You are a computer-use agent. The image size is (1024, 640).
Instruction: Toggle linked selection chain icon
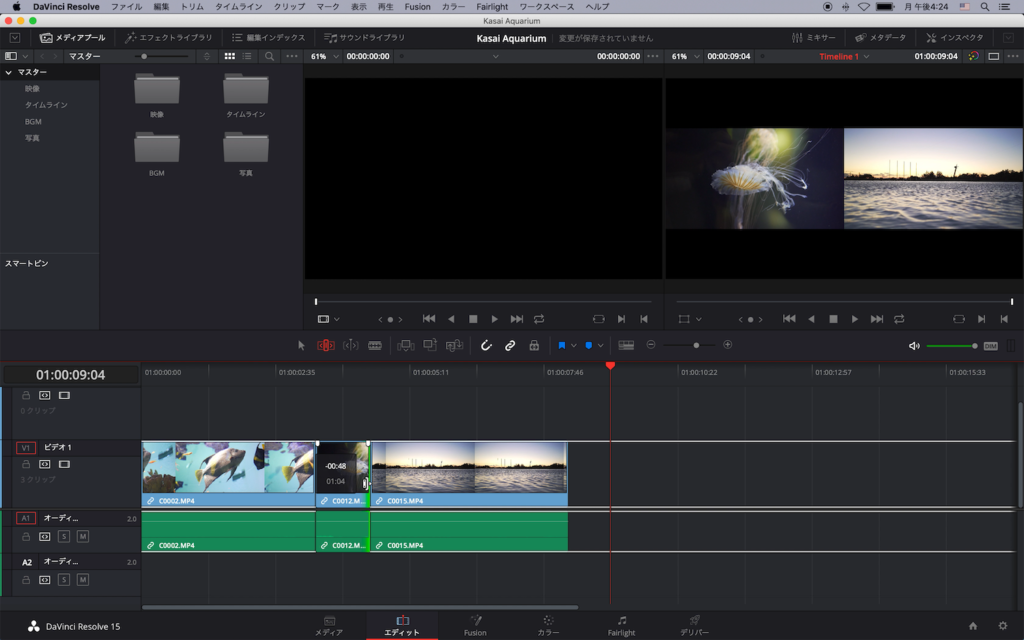(x=510, y=345)
